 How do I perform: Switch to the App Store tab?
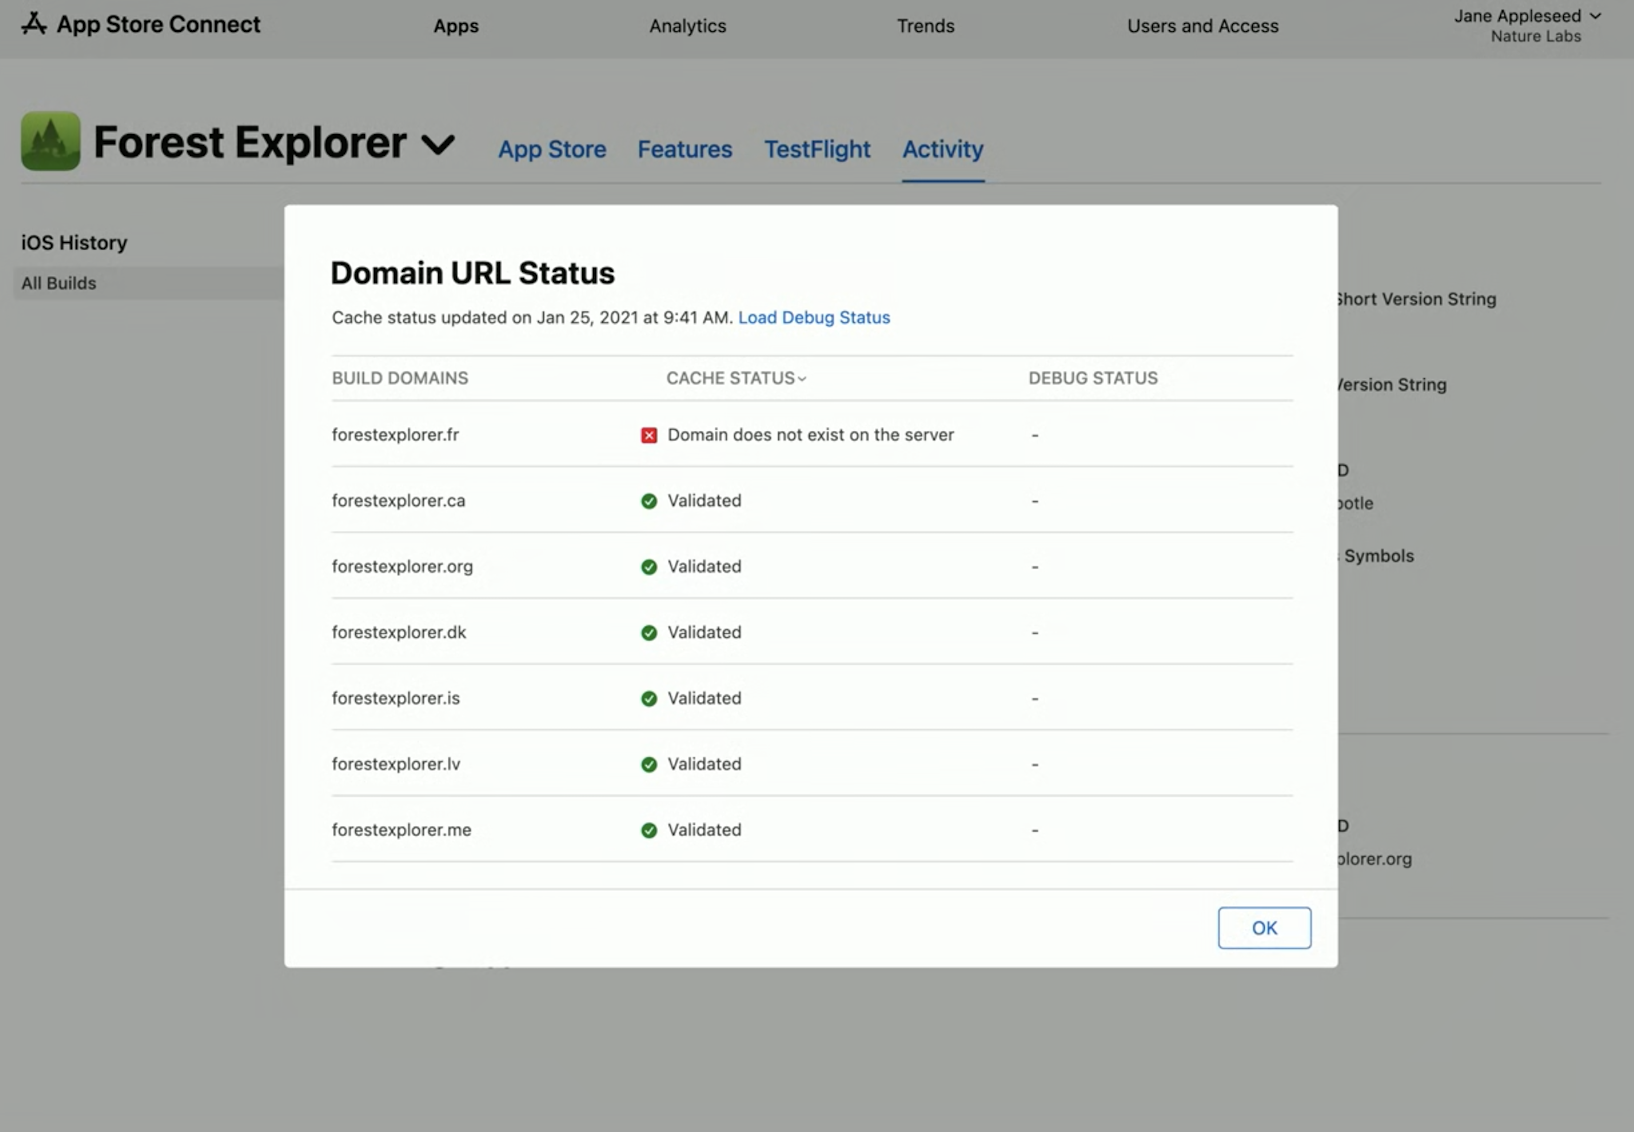pyautogui.click(x=552, y=149)
